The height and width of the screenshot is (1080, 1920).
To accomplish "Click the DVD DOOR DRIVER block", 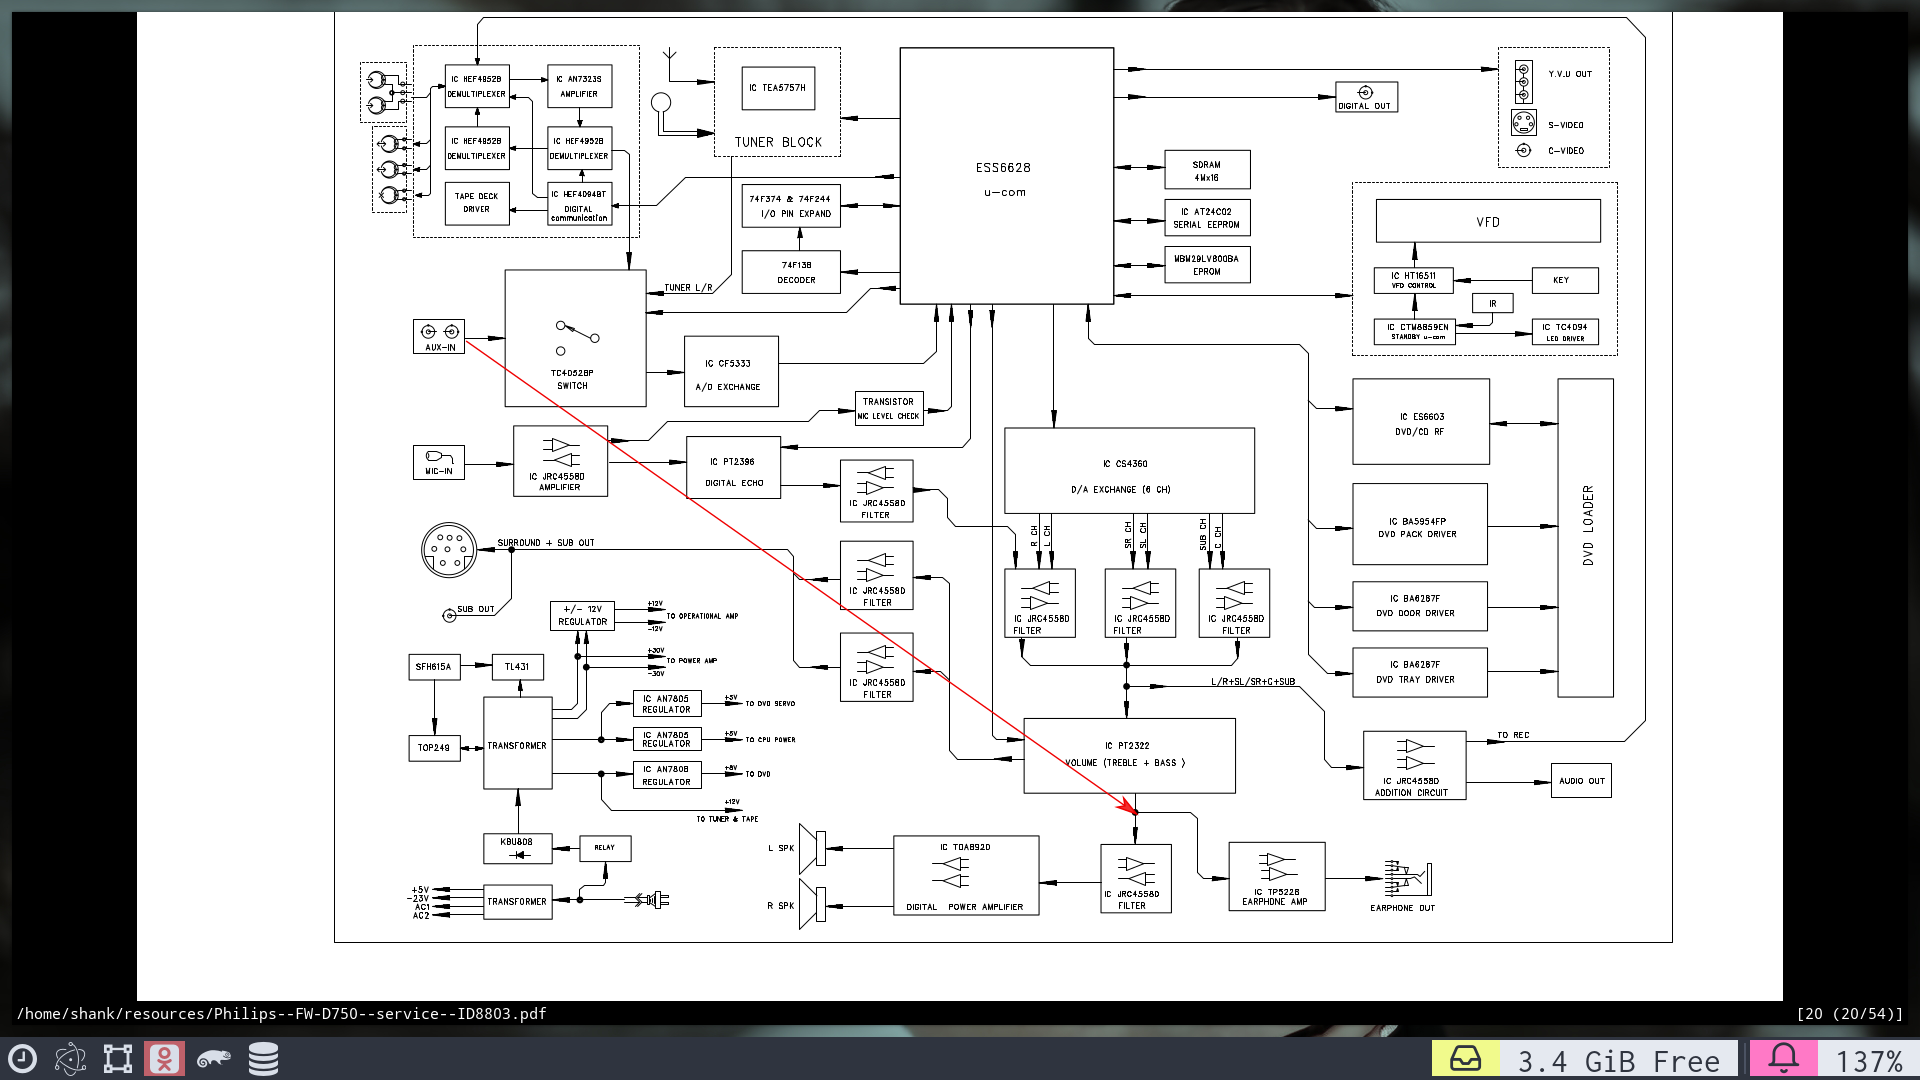I will [x=1420, y=606].
